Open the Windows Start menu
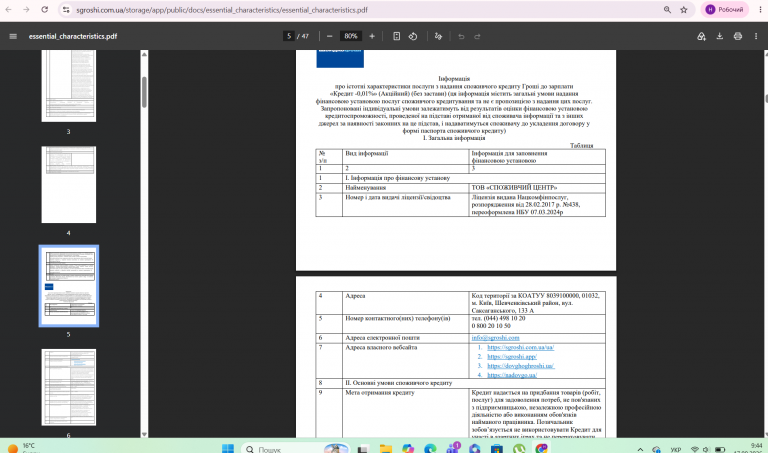768x453 pixels. coord(228,449)
